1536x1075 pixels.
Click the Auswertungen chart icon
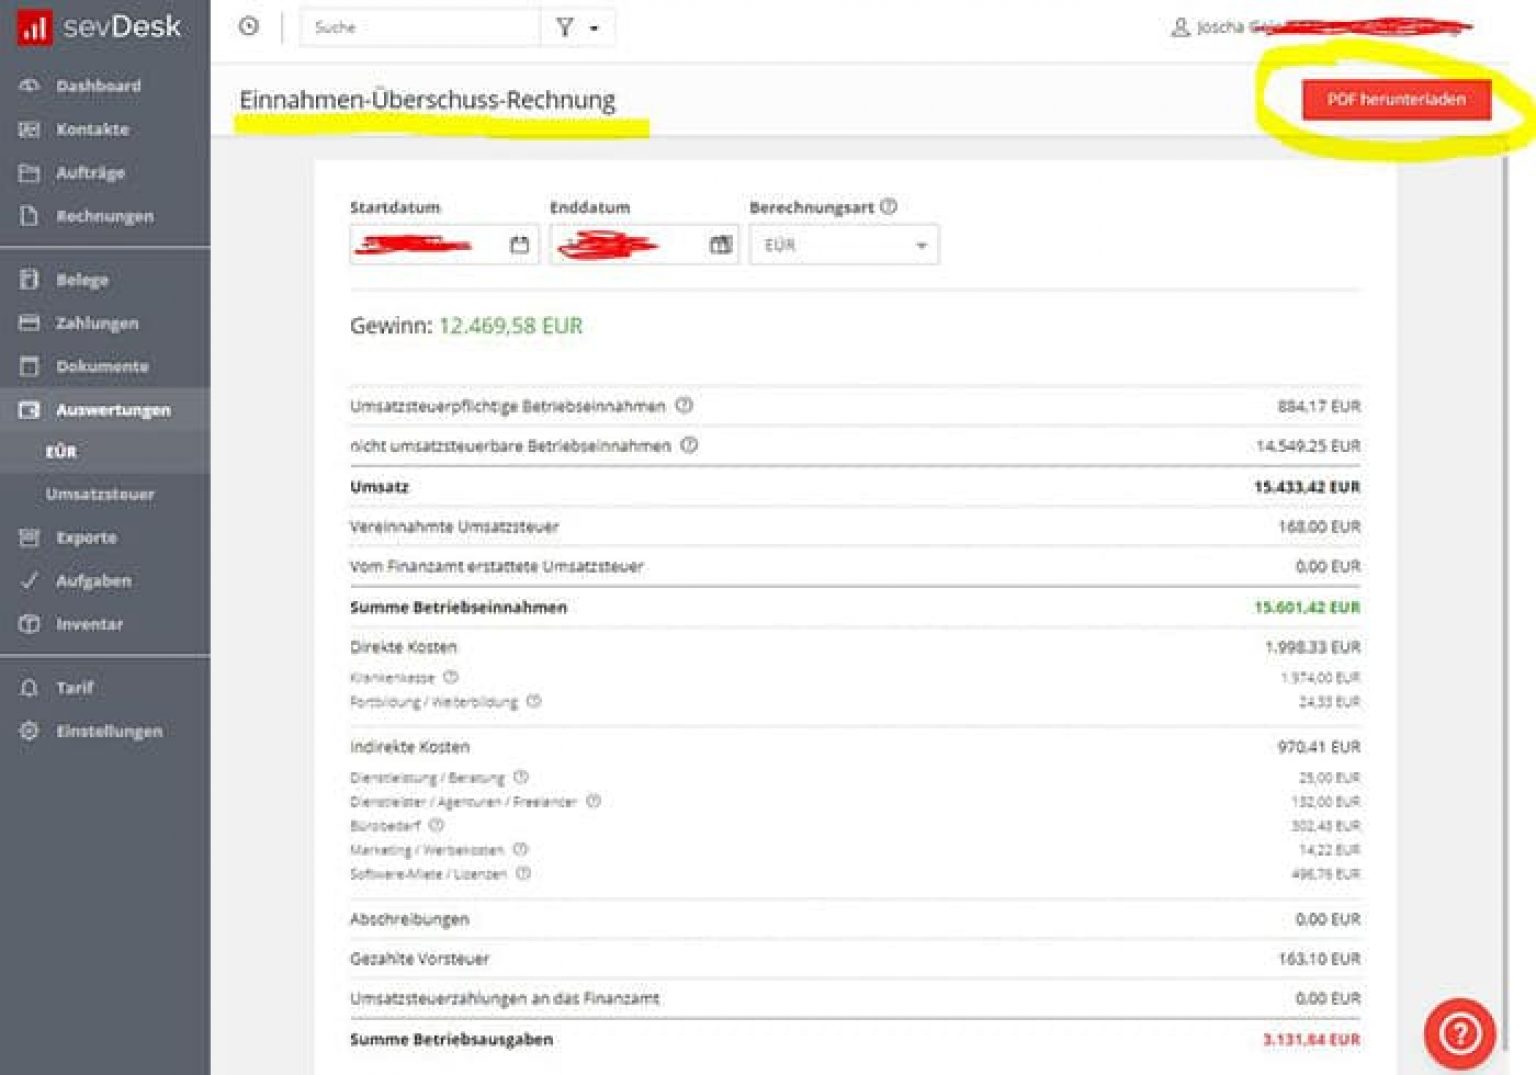29,410
